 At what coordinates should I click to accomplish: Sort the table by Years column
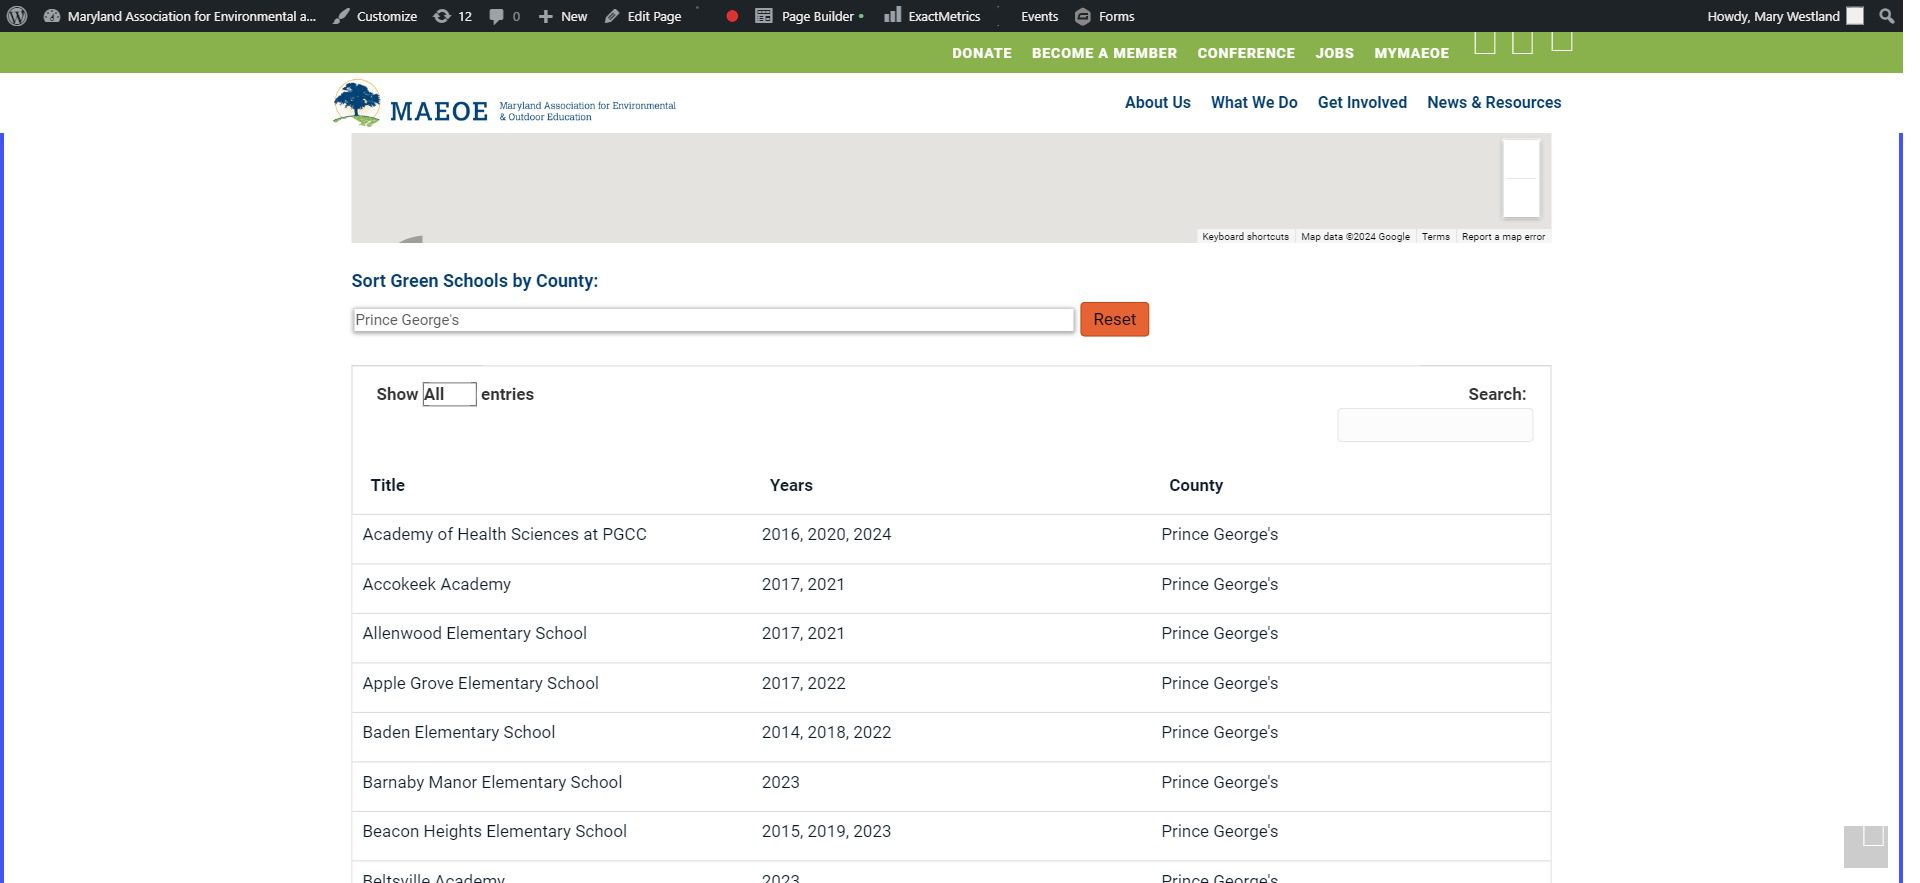point(791,485)
